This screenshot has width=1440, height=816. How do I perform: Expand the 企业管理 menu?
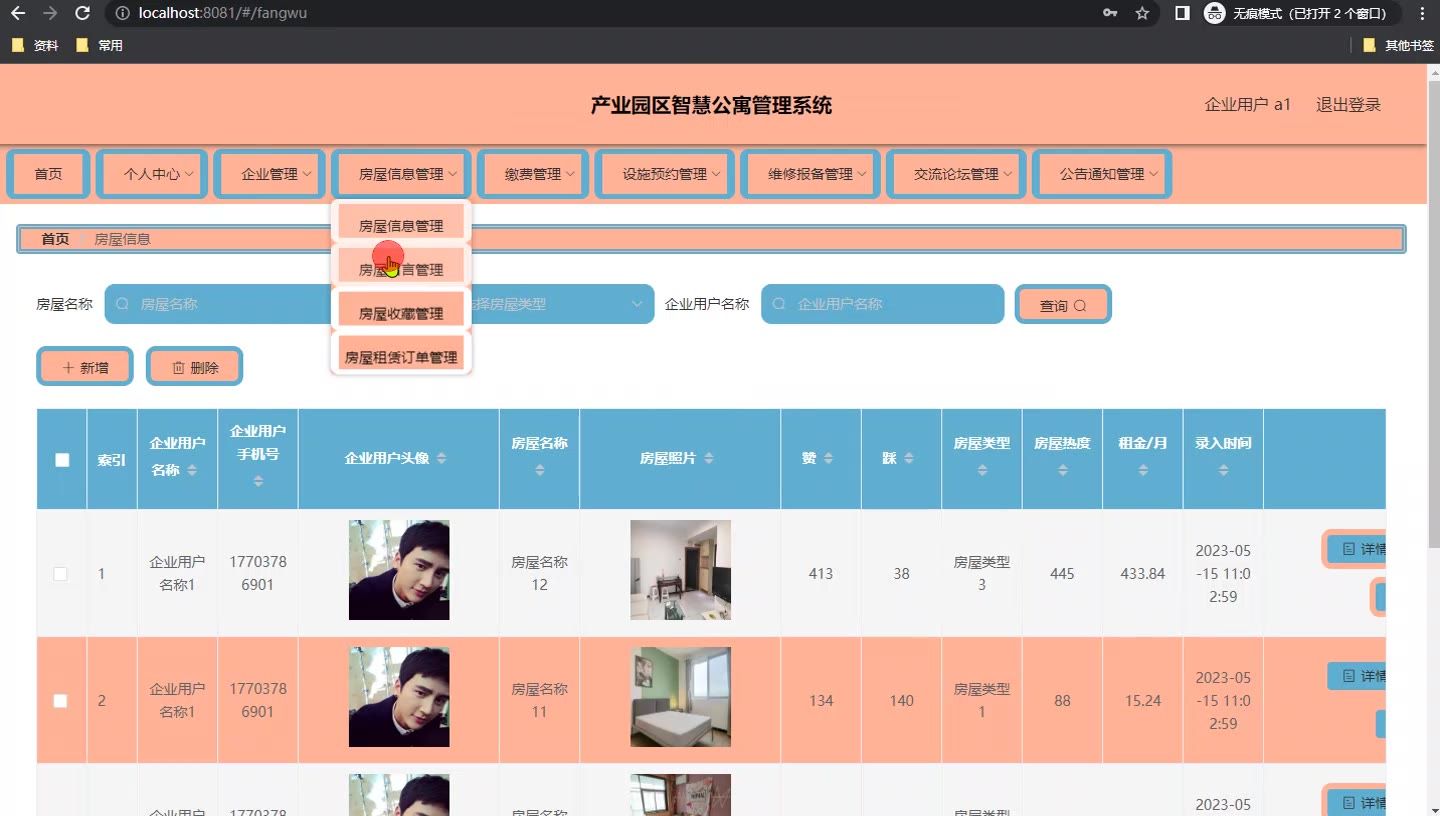pyautogui.click(x=270, y=174)
